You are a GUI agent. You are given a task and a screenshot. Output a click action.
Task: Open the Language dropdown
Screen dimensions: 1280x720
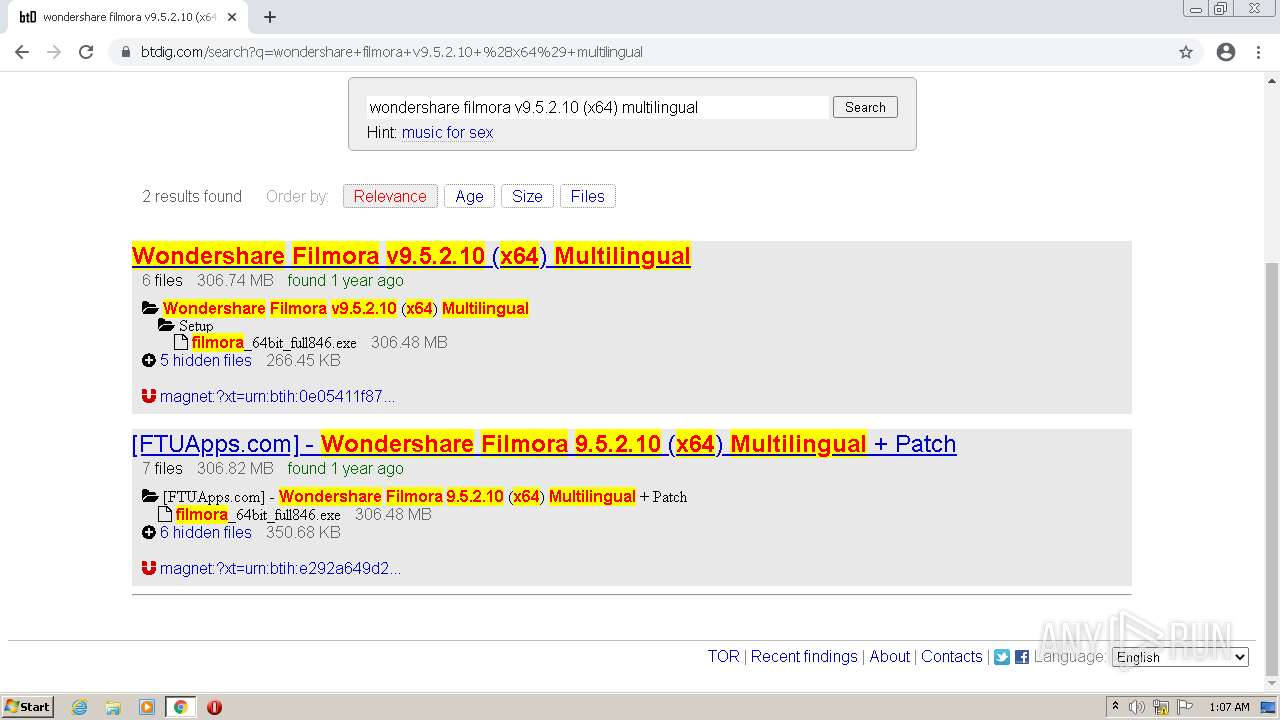(1180, 657)
